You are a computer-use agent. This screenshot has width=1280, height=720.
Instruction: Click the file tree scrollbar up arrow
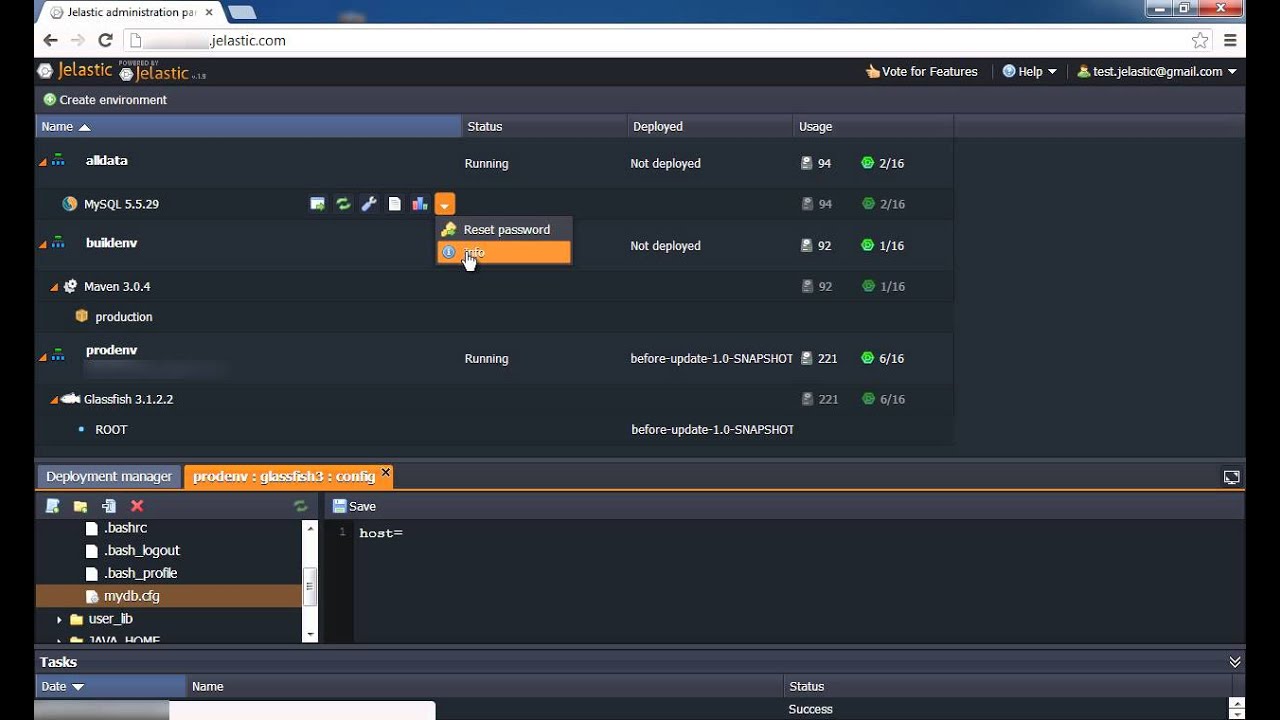click(x=310, y=528)
